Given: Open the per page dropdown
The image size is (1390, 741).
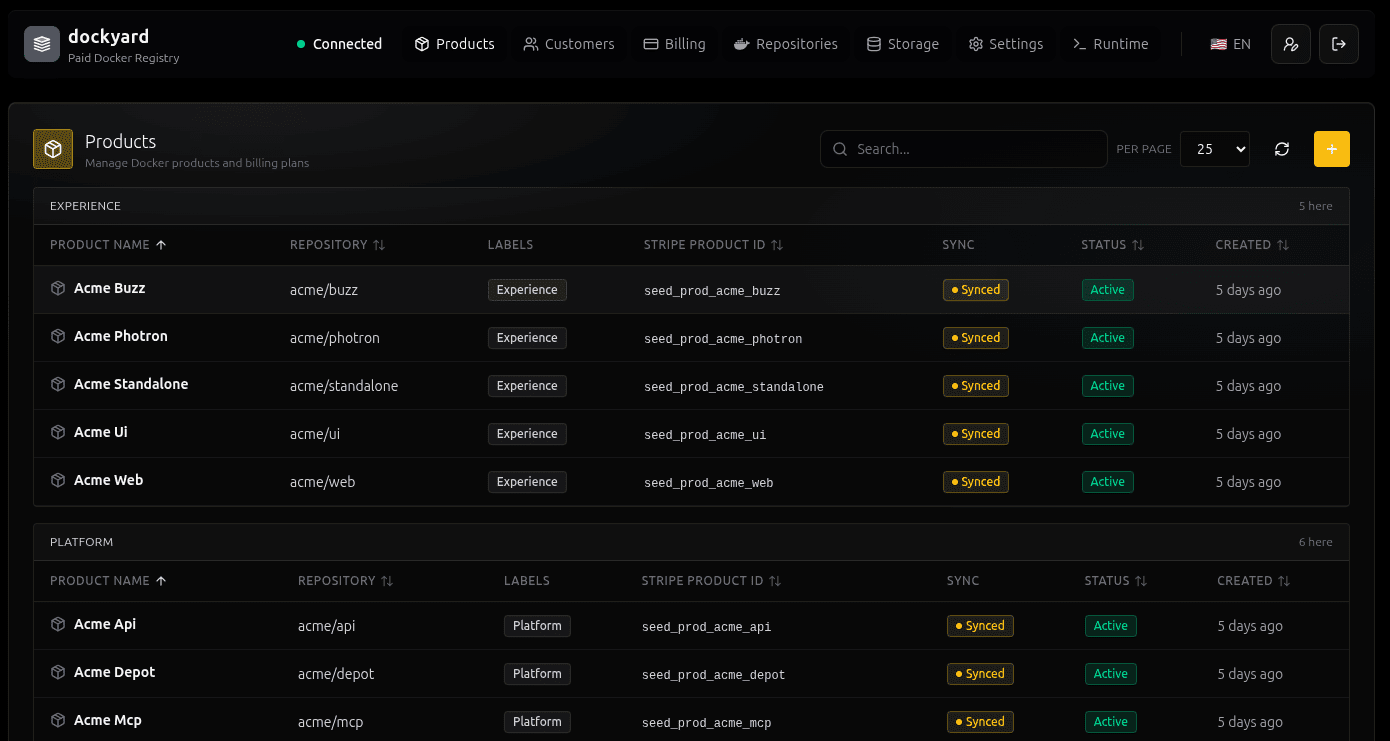Looking at the screenshot, I should (x=1215, y=149).
